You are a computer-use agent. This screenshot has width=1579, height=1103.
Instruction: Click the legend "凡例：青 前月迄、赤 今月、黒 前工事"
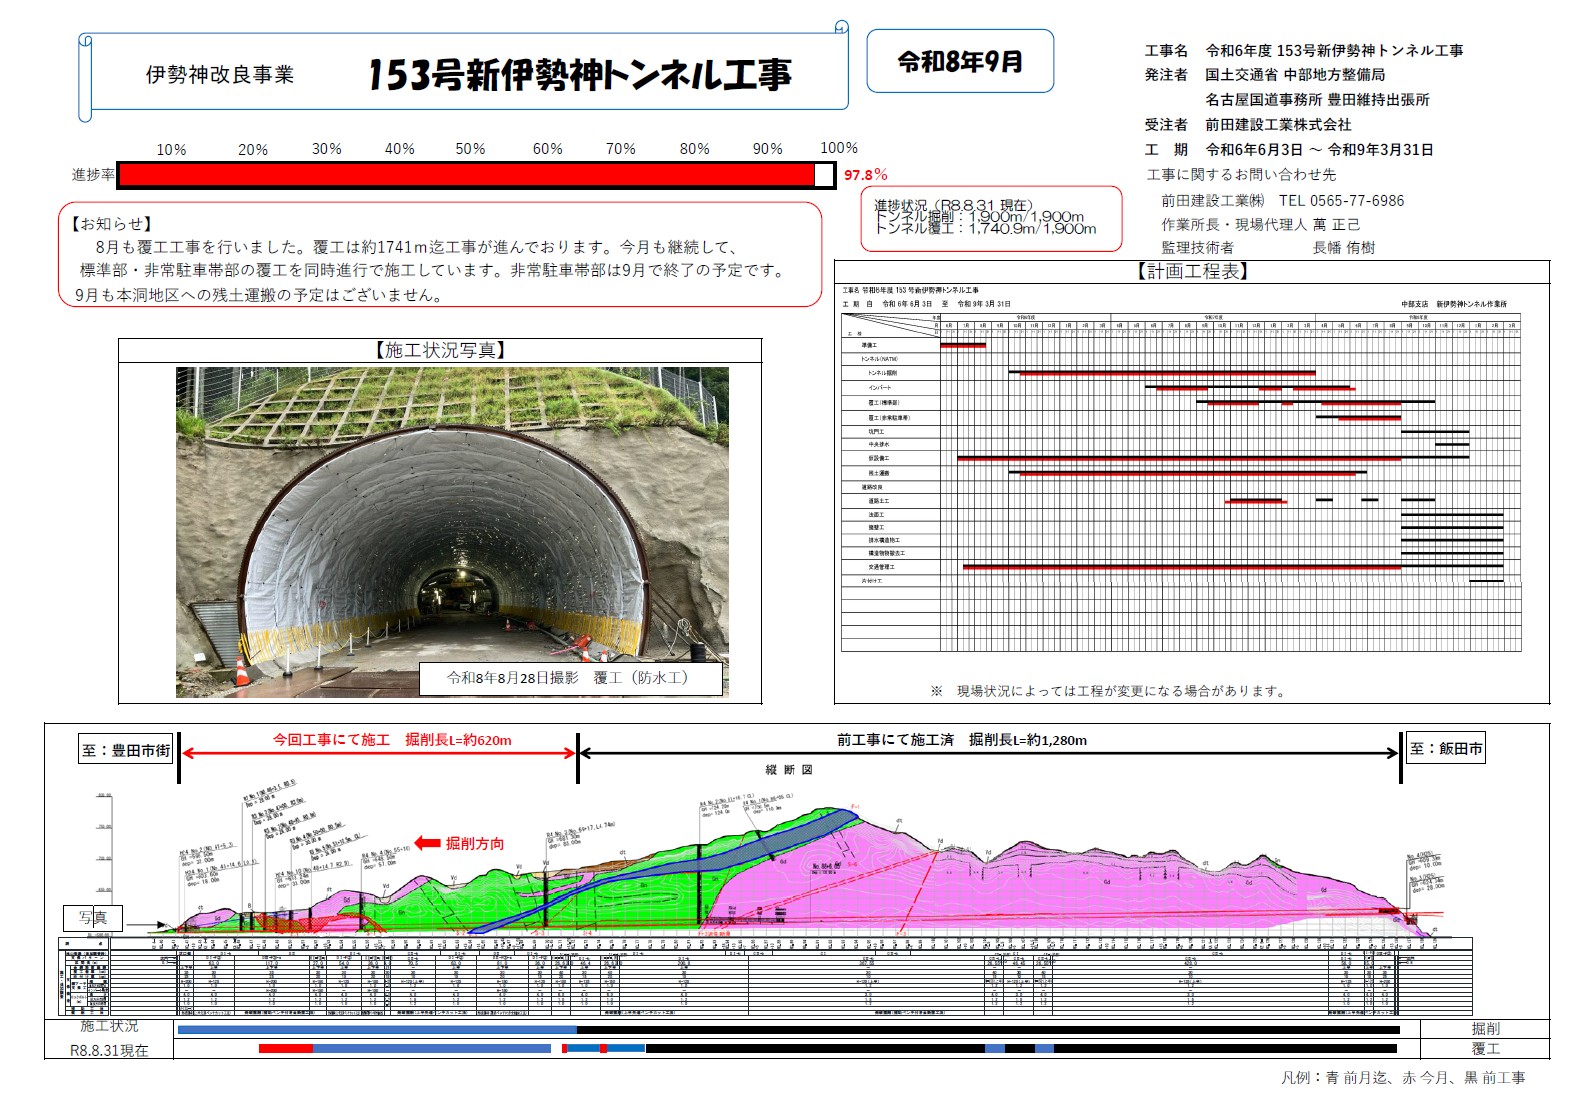[x=1403, y=1078]
